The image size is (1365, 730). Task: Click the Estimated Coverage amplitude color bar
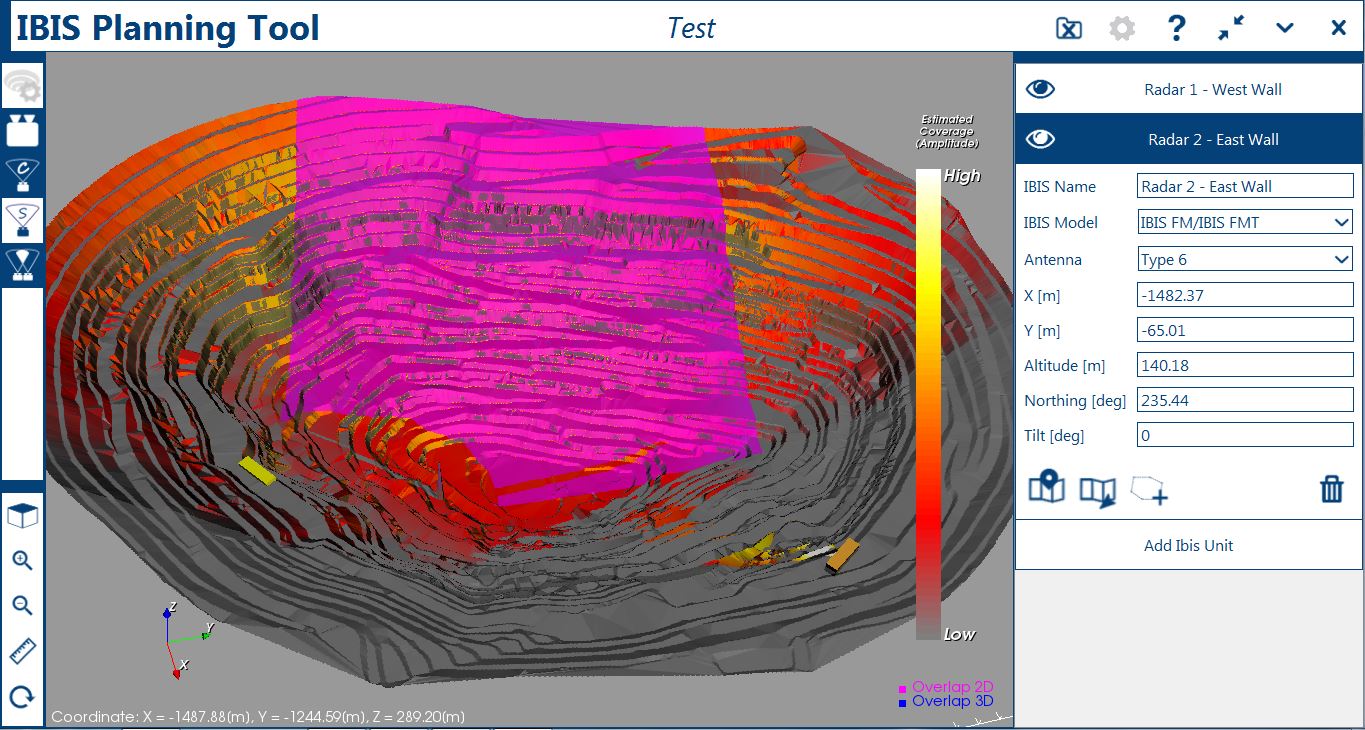(x=929, y=404)
